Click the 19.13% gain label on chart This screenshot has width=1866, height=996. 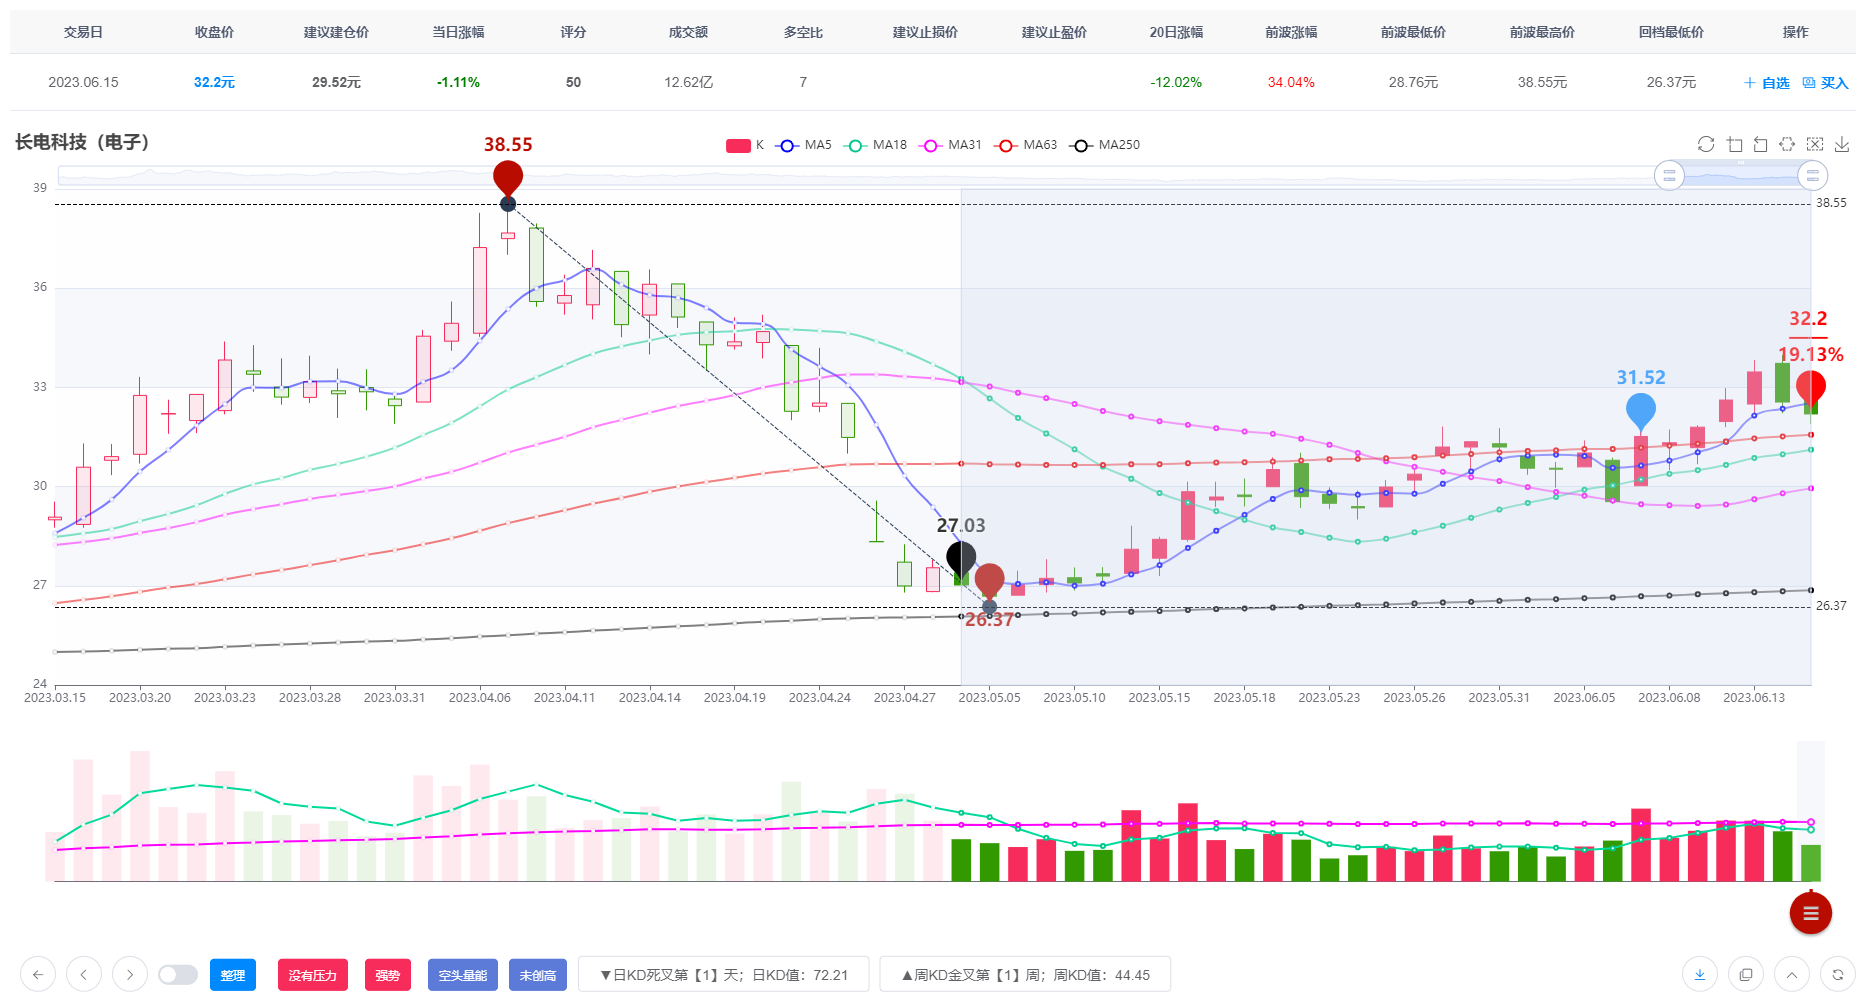click(x=1810, y=354)
